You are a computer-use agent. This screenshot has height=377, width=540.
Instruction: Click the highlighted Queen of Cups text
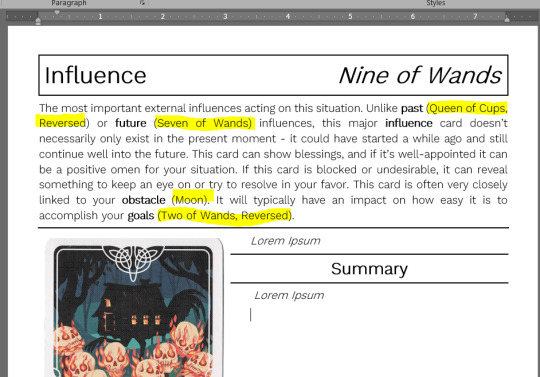[x=467, y=108]
